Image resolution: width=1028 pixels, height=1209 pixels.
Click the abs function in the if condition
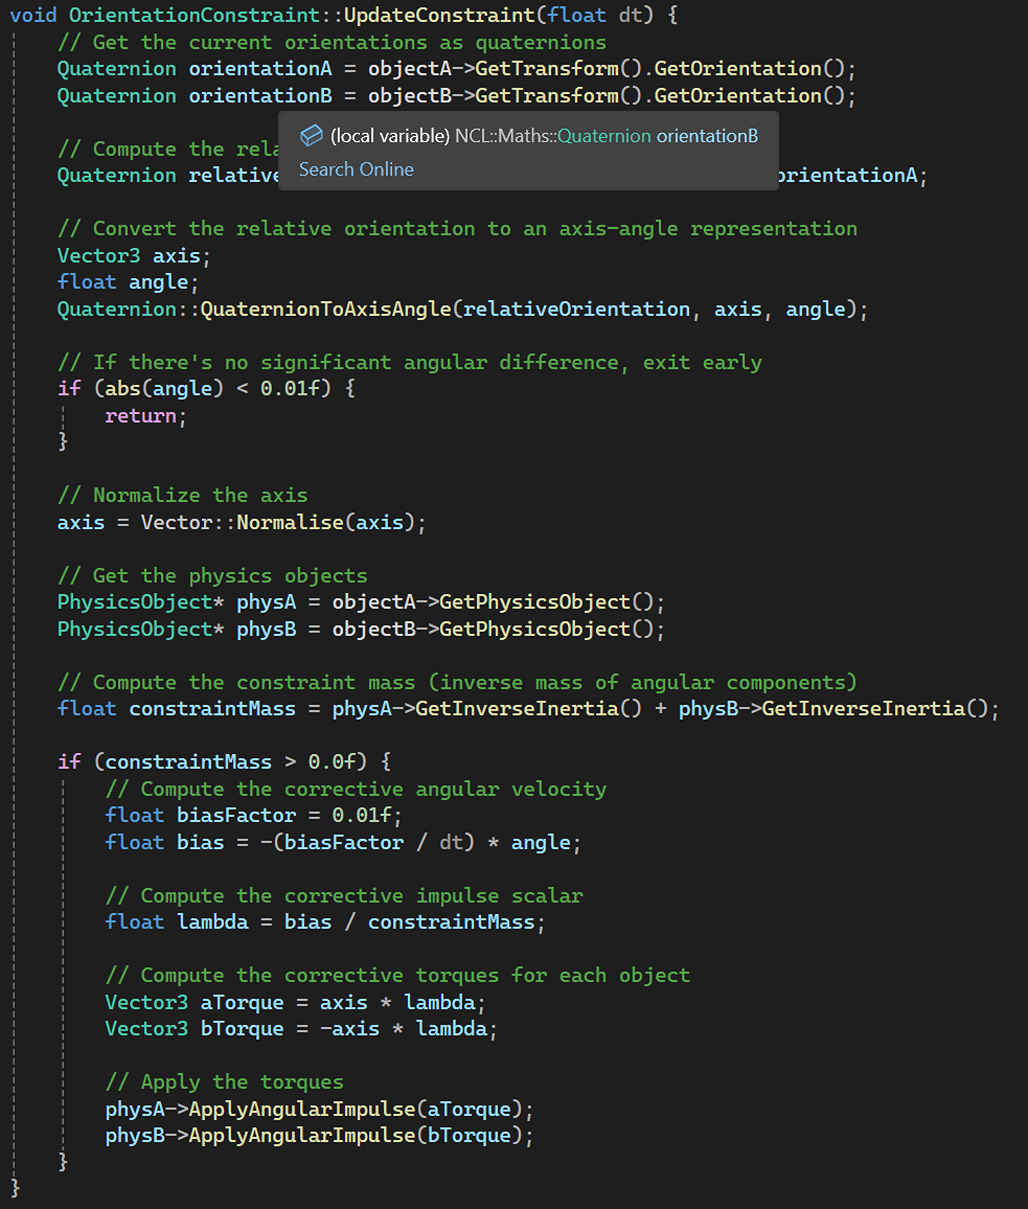[x=123, y=389]
